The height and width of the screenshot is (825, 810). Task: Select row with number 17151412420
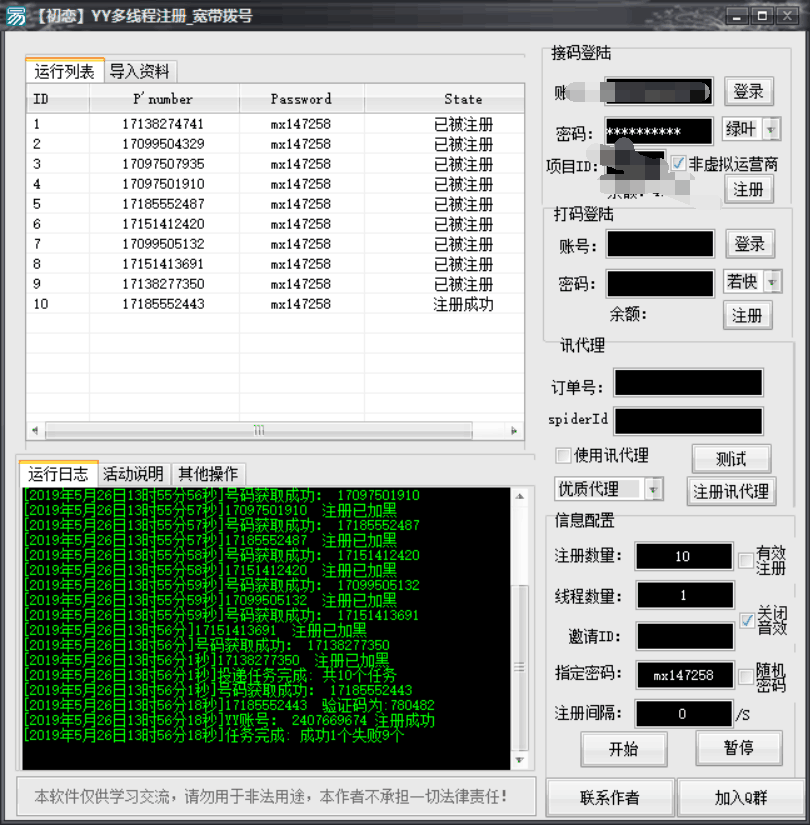pyautogui.click(x=275, y=224)
